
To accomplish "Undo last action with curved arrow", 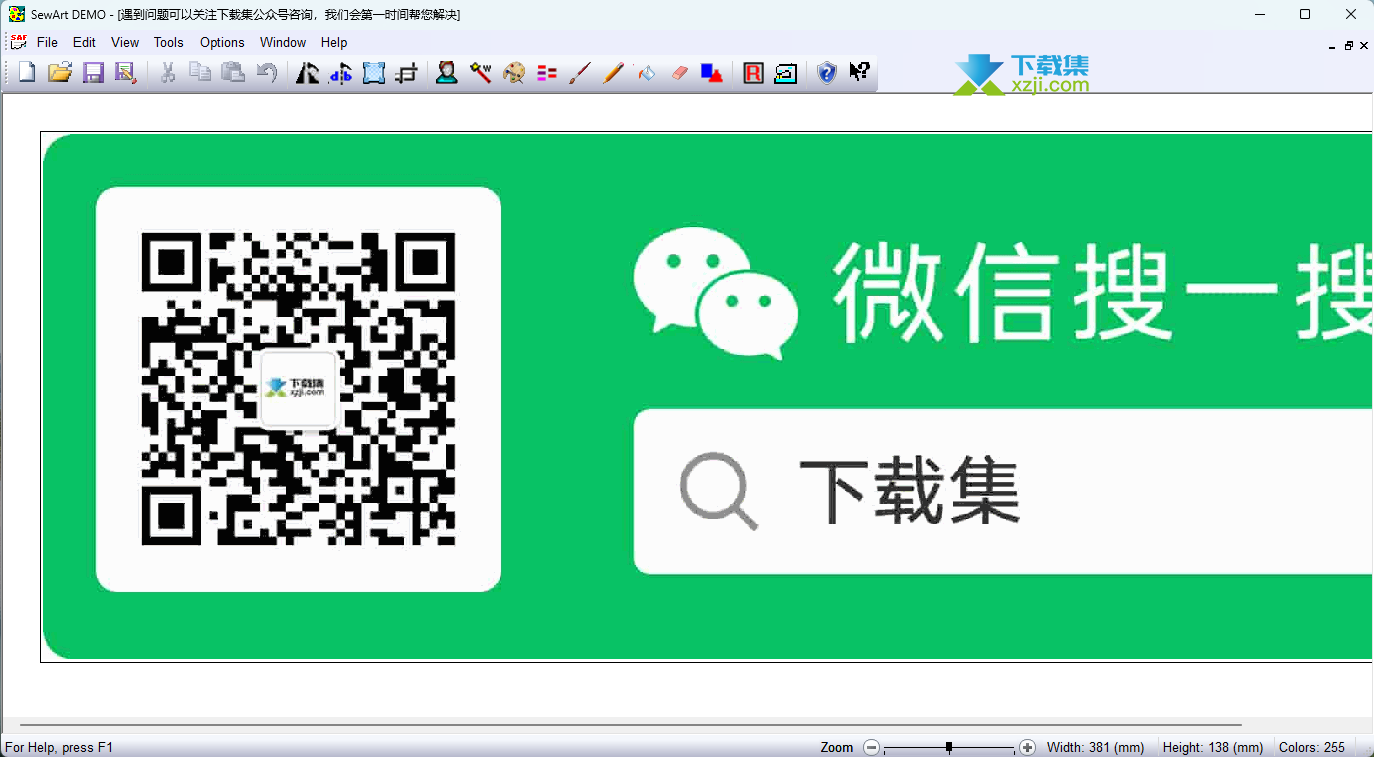I will coord(266,72).
